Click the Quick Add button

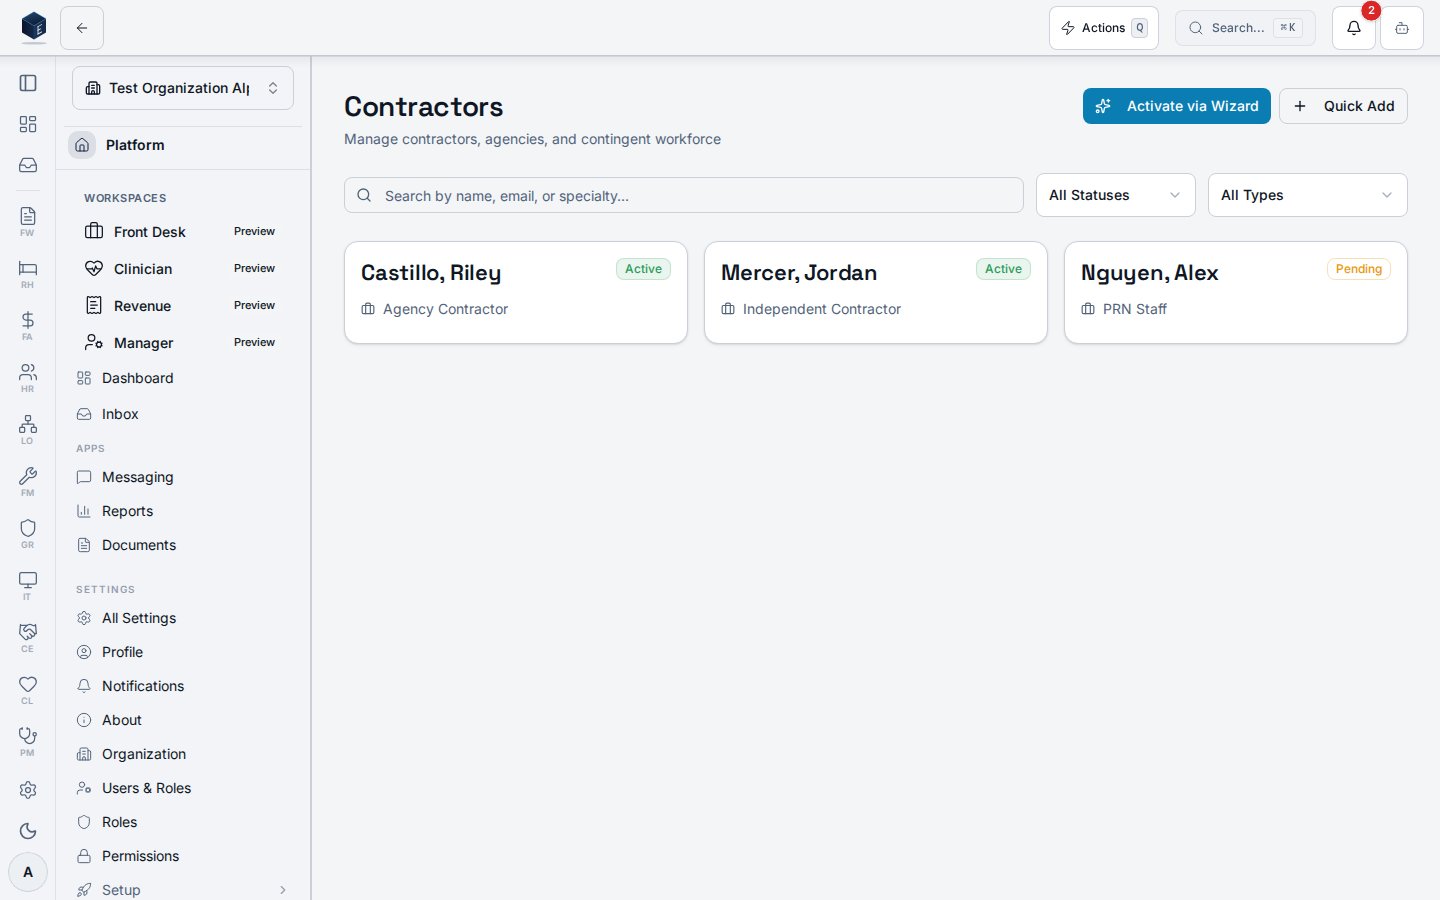[x=1343, y=106]
